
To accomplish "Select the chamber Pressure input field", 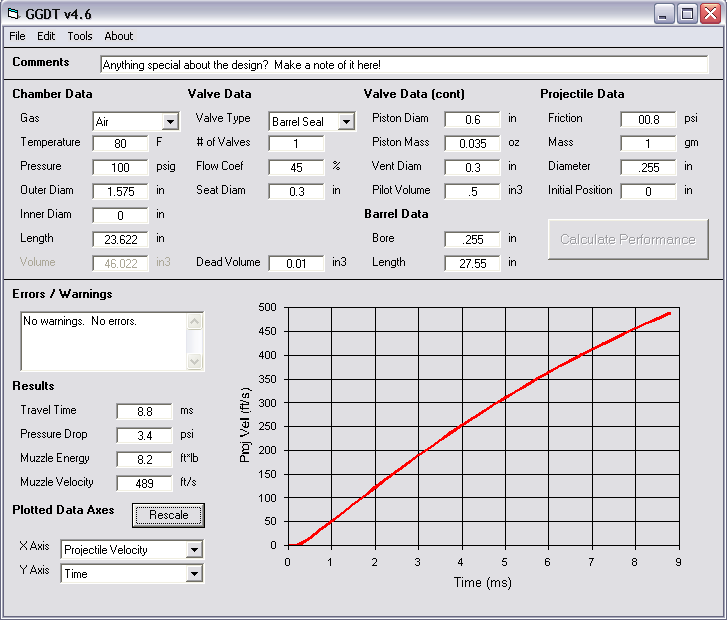I will [121, 167].
